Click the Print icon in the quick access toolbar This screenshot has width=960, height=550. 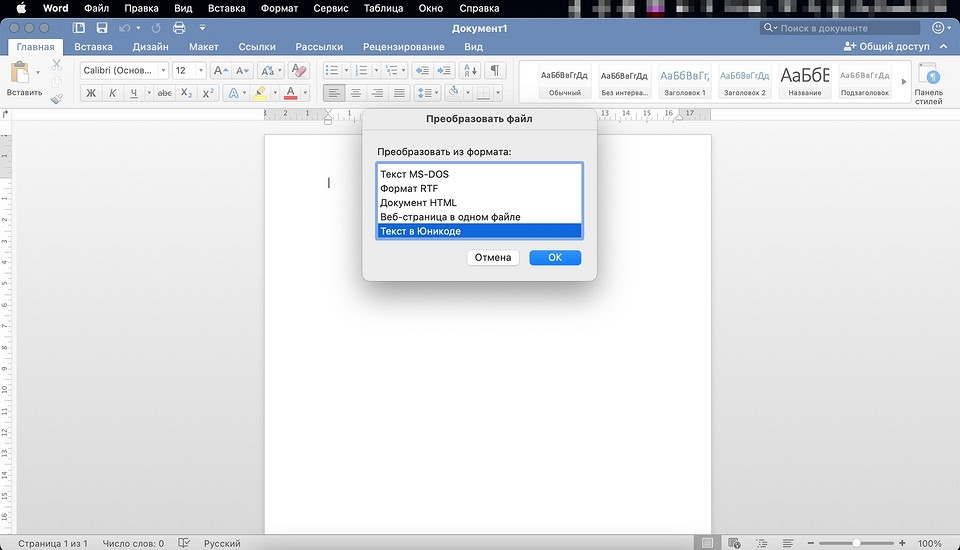[179, 28]
